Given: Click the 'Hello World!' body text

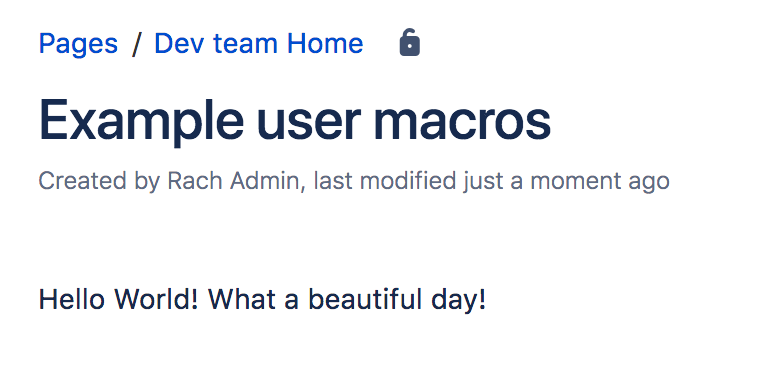Looking at the screenshot, I should (118, 300).
